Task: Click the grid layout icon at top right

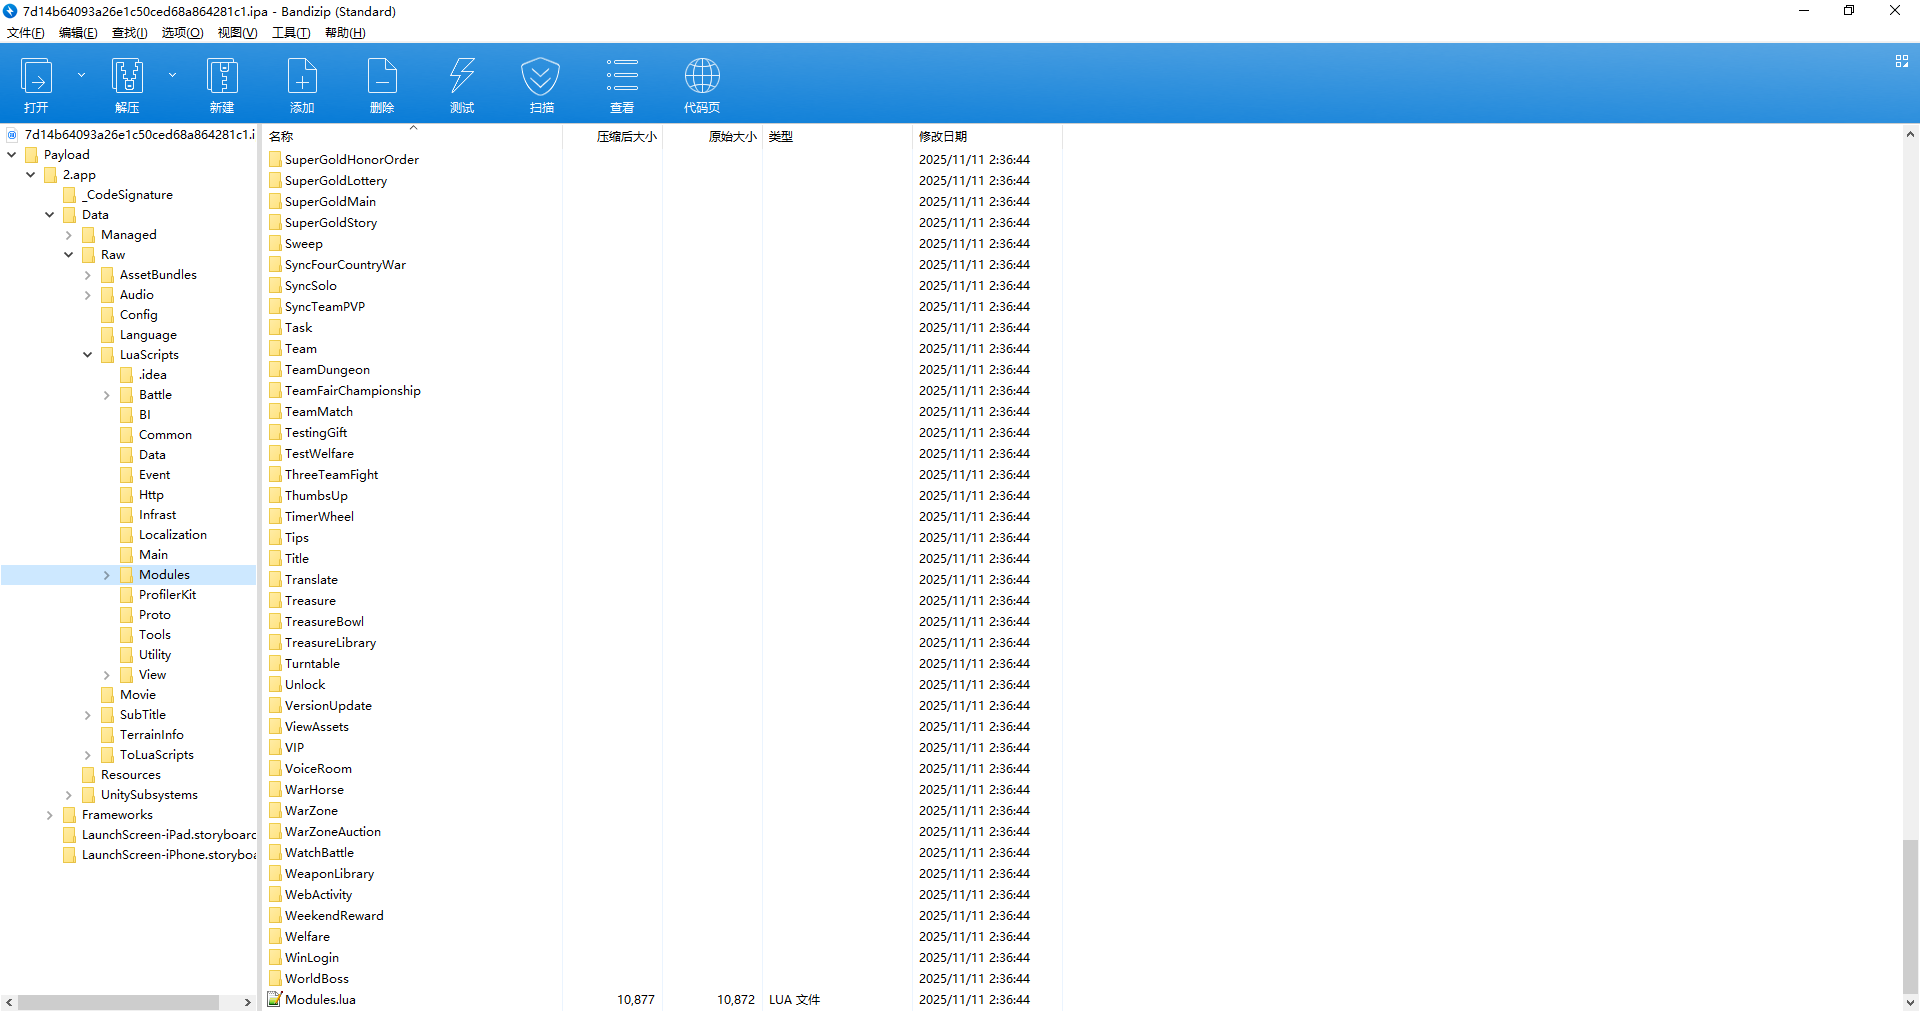Action: [x=1901, y=62]
